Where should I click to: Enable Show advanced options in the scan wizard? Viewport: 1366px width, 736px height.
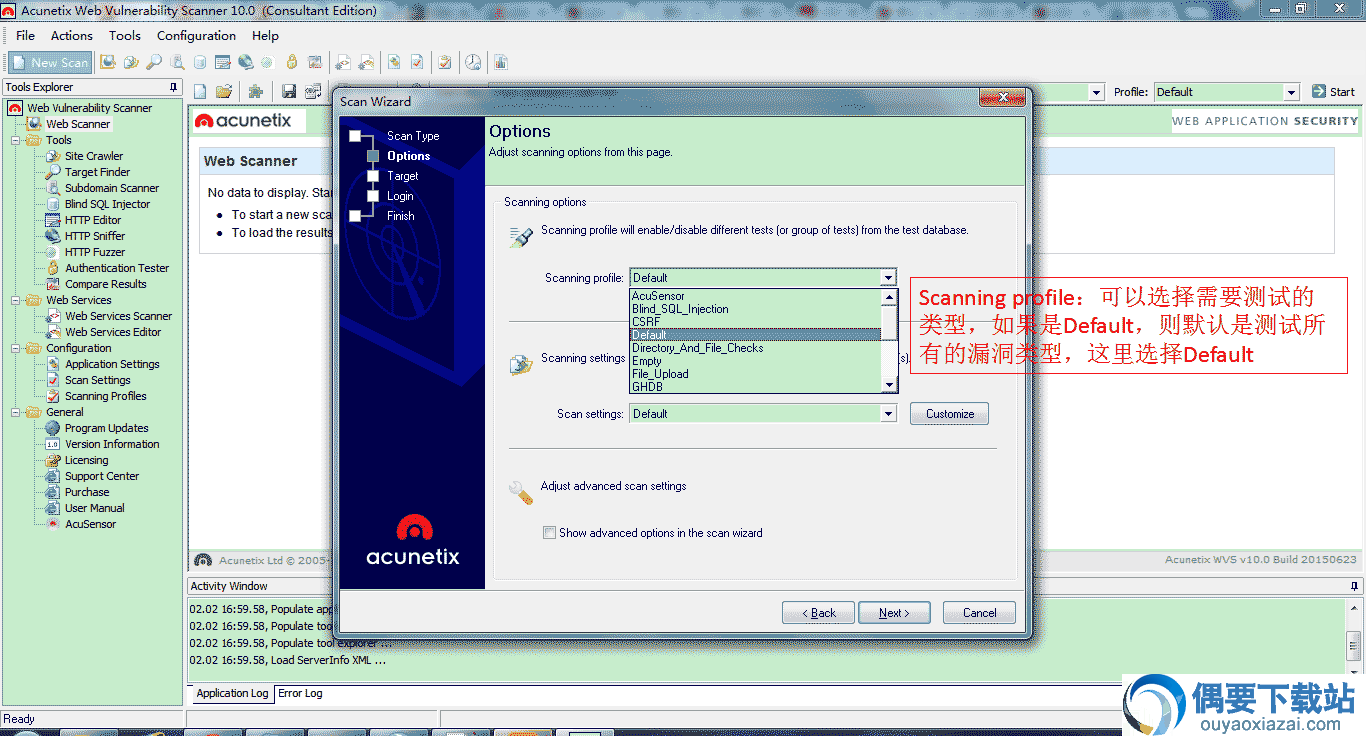[549, 533]
